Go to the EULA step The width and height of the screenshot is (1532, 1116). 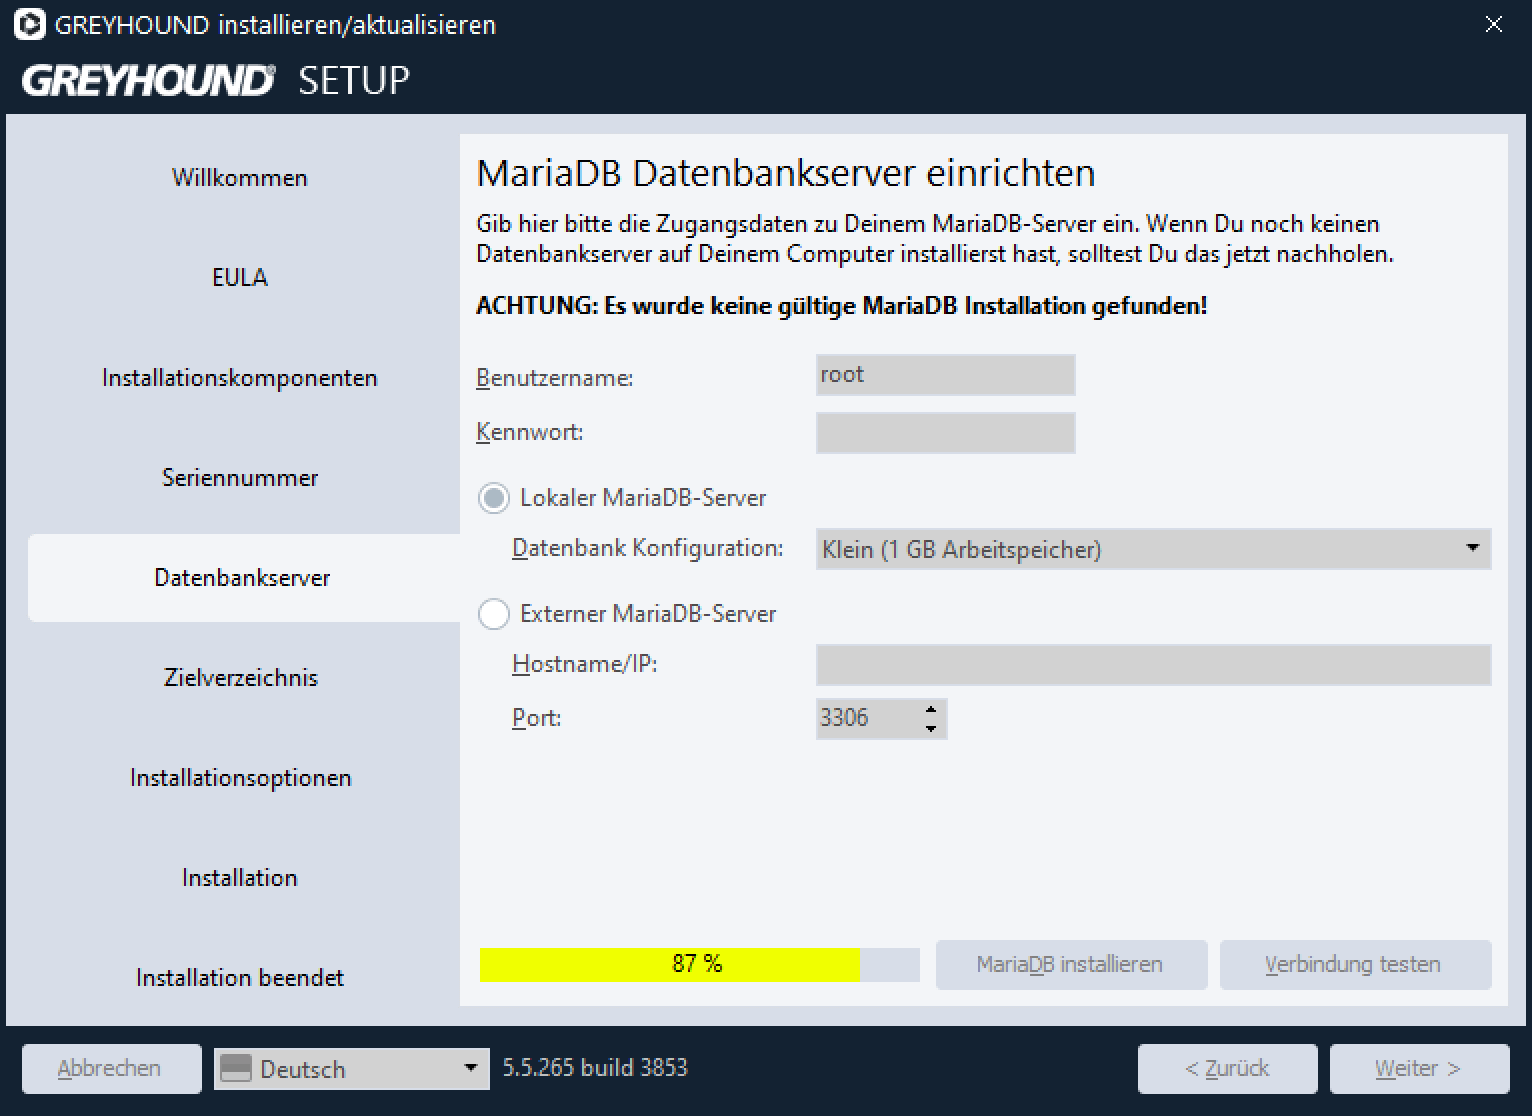click(240, 278)
